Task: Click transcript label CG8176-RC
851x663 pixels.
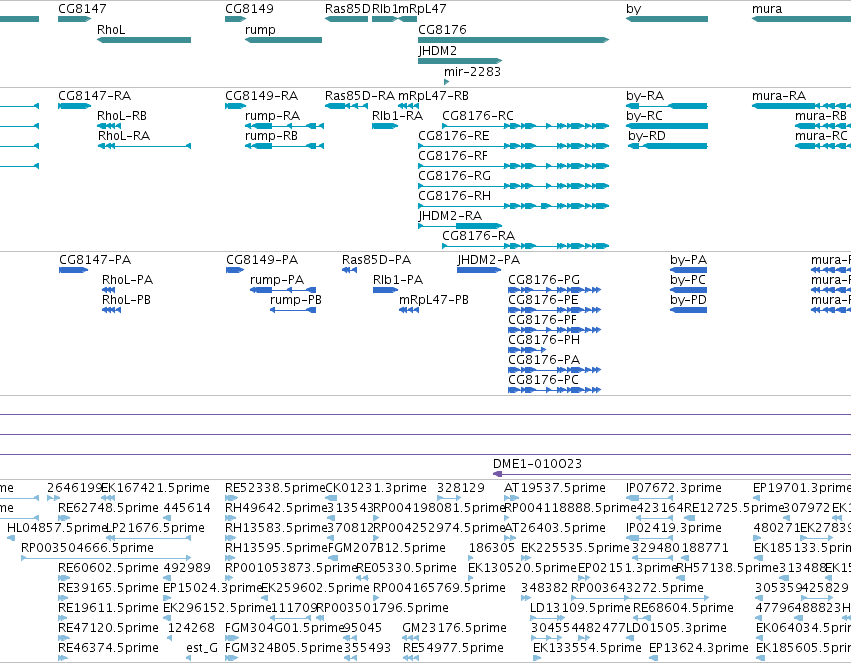Action: (x=478, y=116)
